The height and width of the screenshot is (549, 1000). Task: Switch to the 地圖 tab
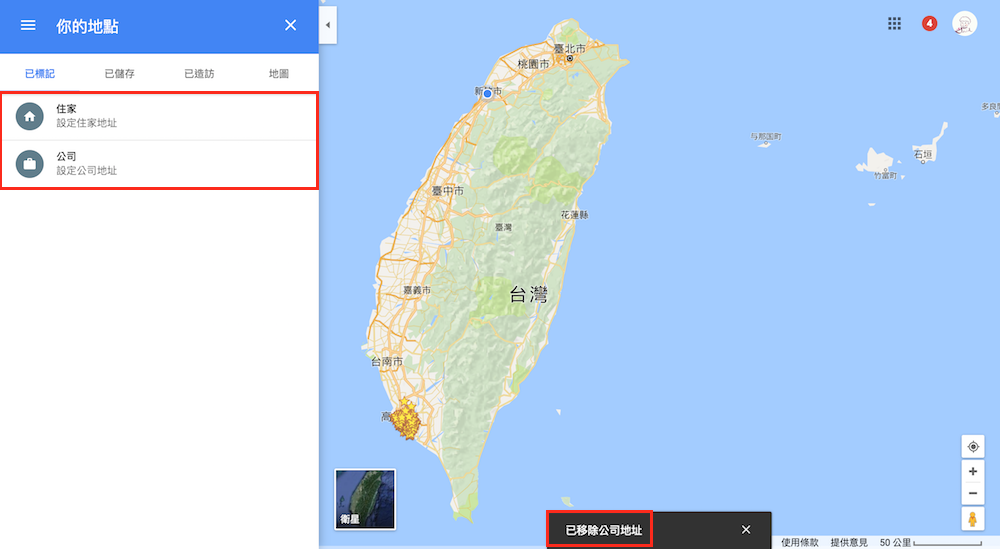point(279,73)
